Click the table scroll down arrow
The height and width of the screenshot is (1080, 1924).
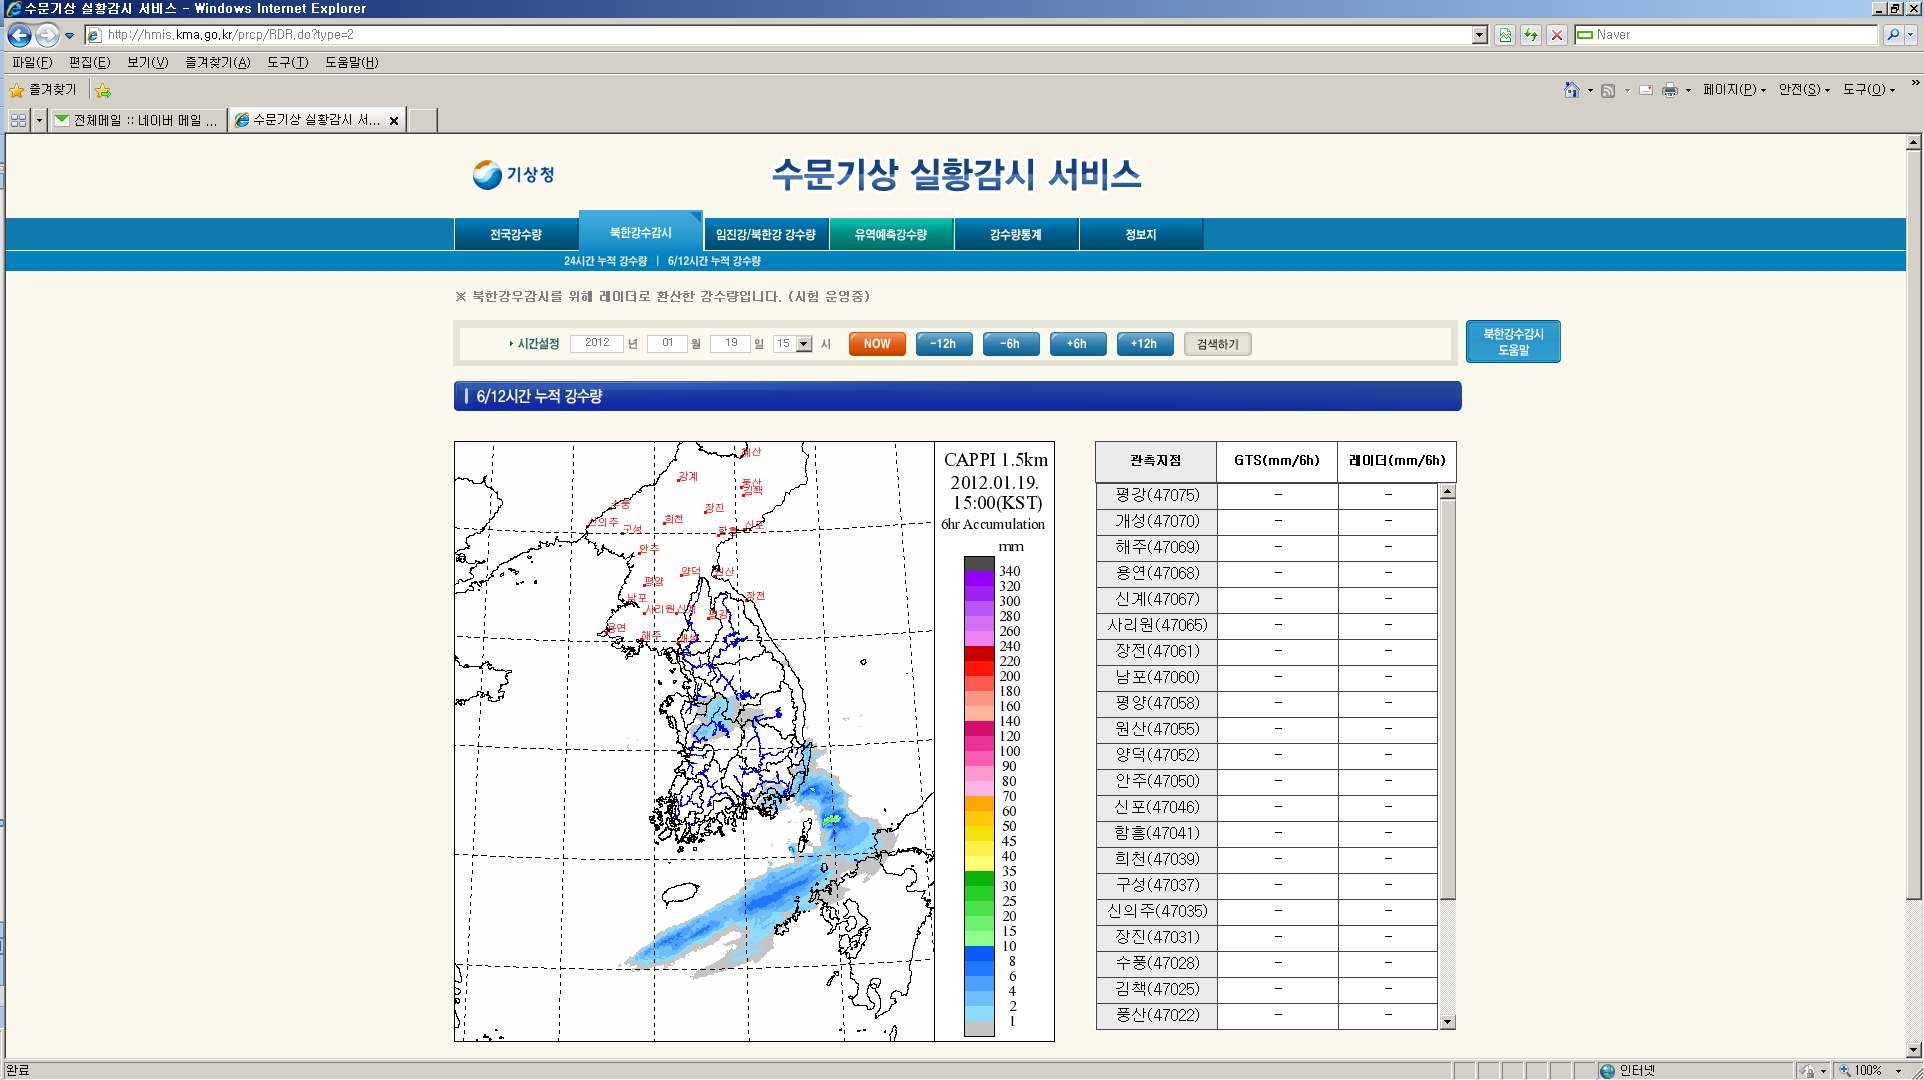coord(1447,1022)
